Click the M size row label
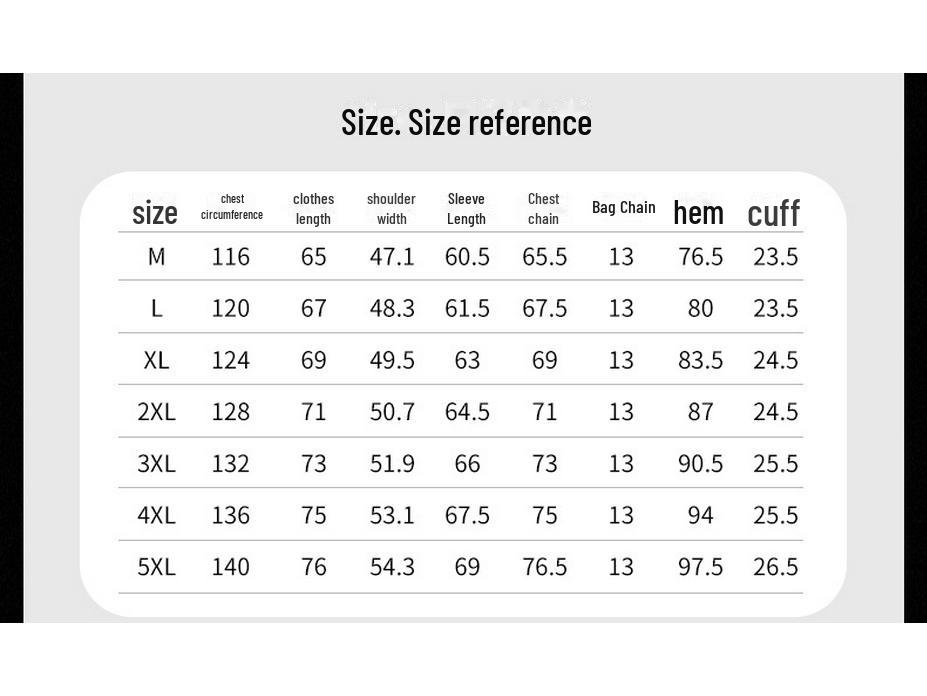The width and height of the screenshot is (927, 696). pyautogui.click(x=156, y=257)
